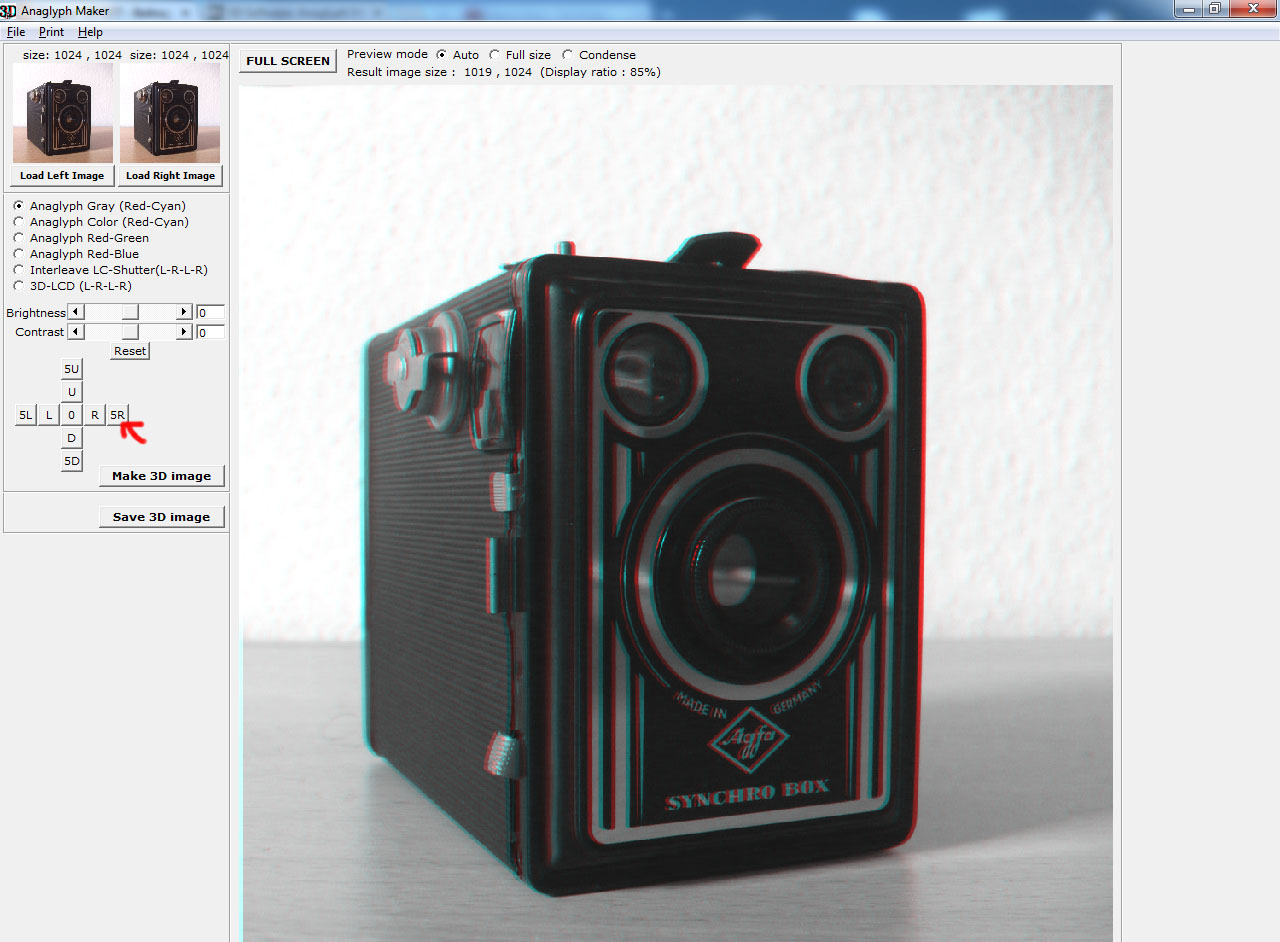Click the anaglyph preview image
1280x942 pixels.
pos(677,513)
